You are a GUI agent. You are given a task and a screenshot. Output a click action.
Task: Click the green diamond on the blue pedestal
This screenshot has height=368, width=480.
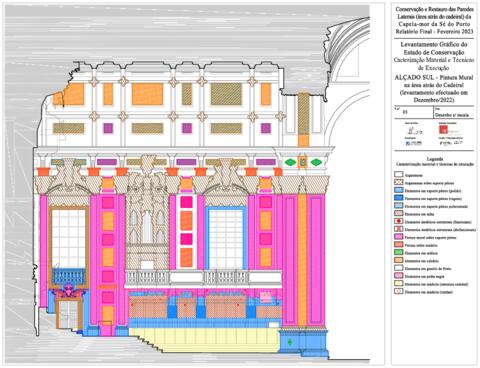(x=290, y=342)
